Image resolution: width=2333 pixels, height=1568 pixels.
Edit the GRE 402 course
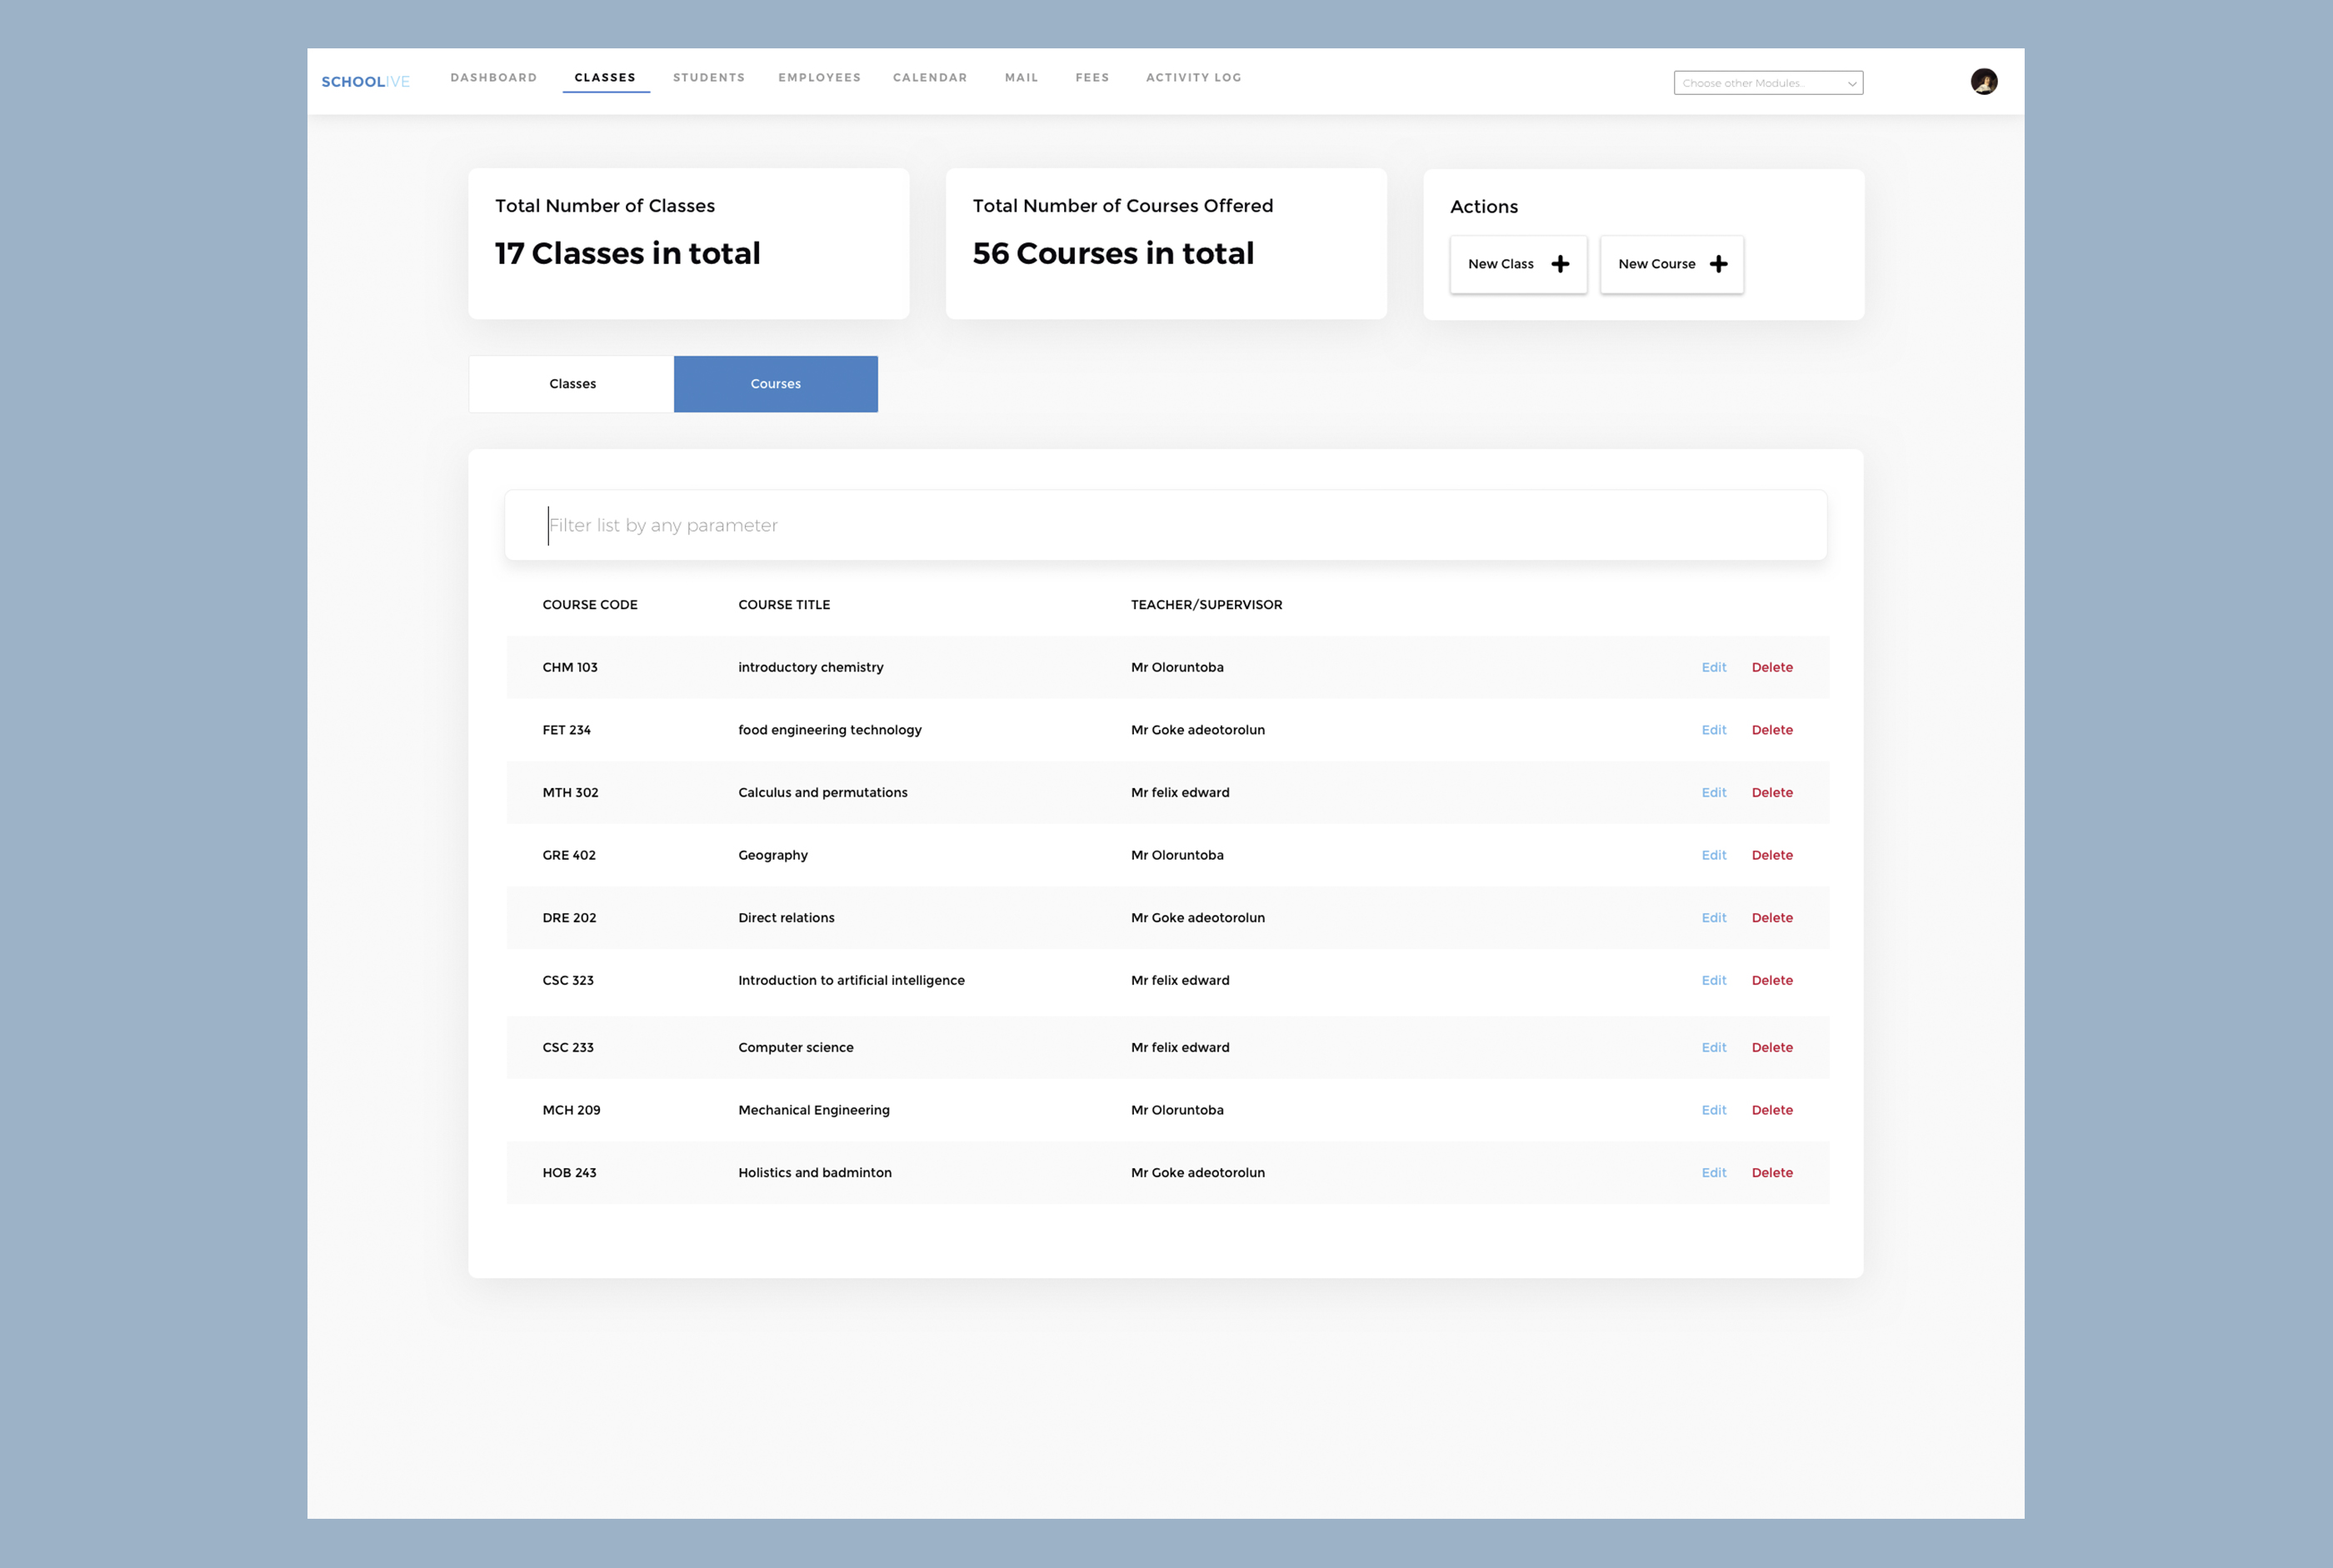(x=1714, y=855)
